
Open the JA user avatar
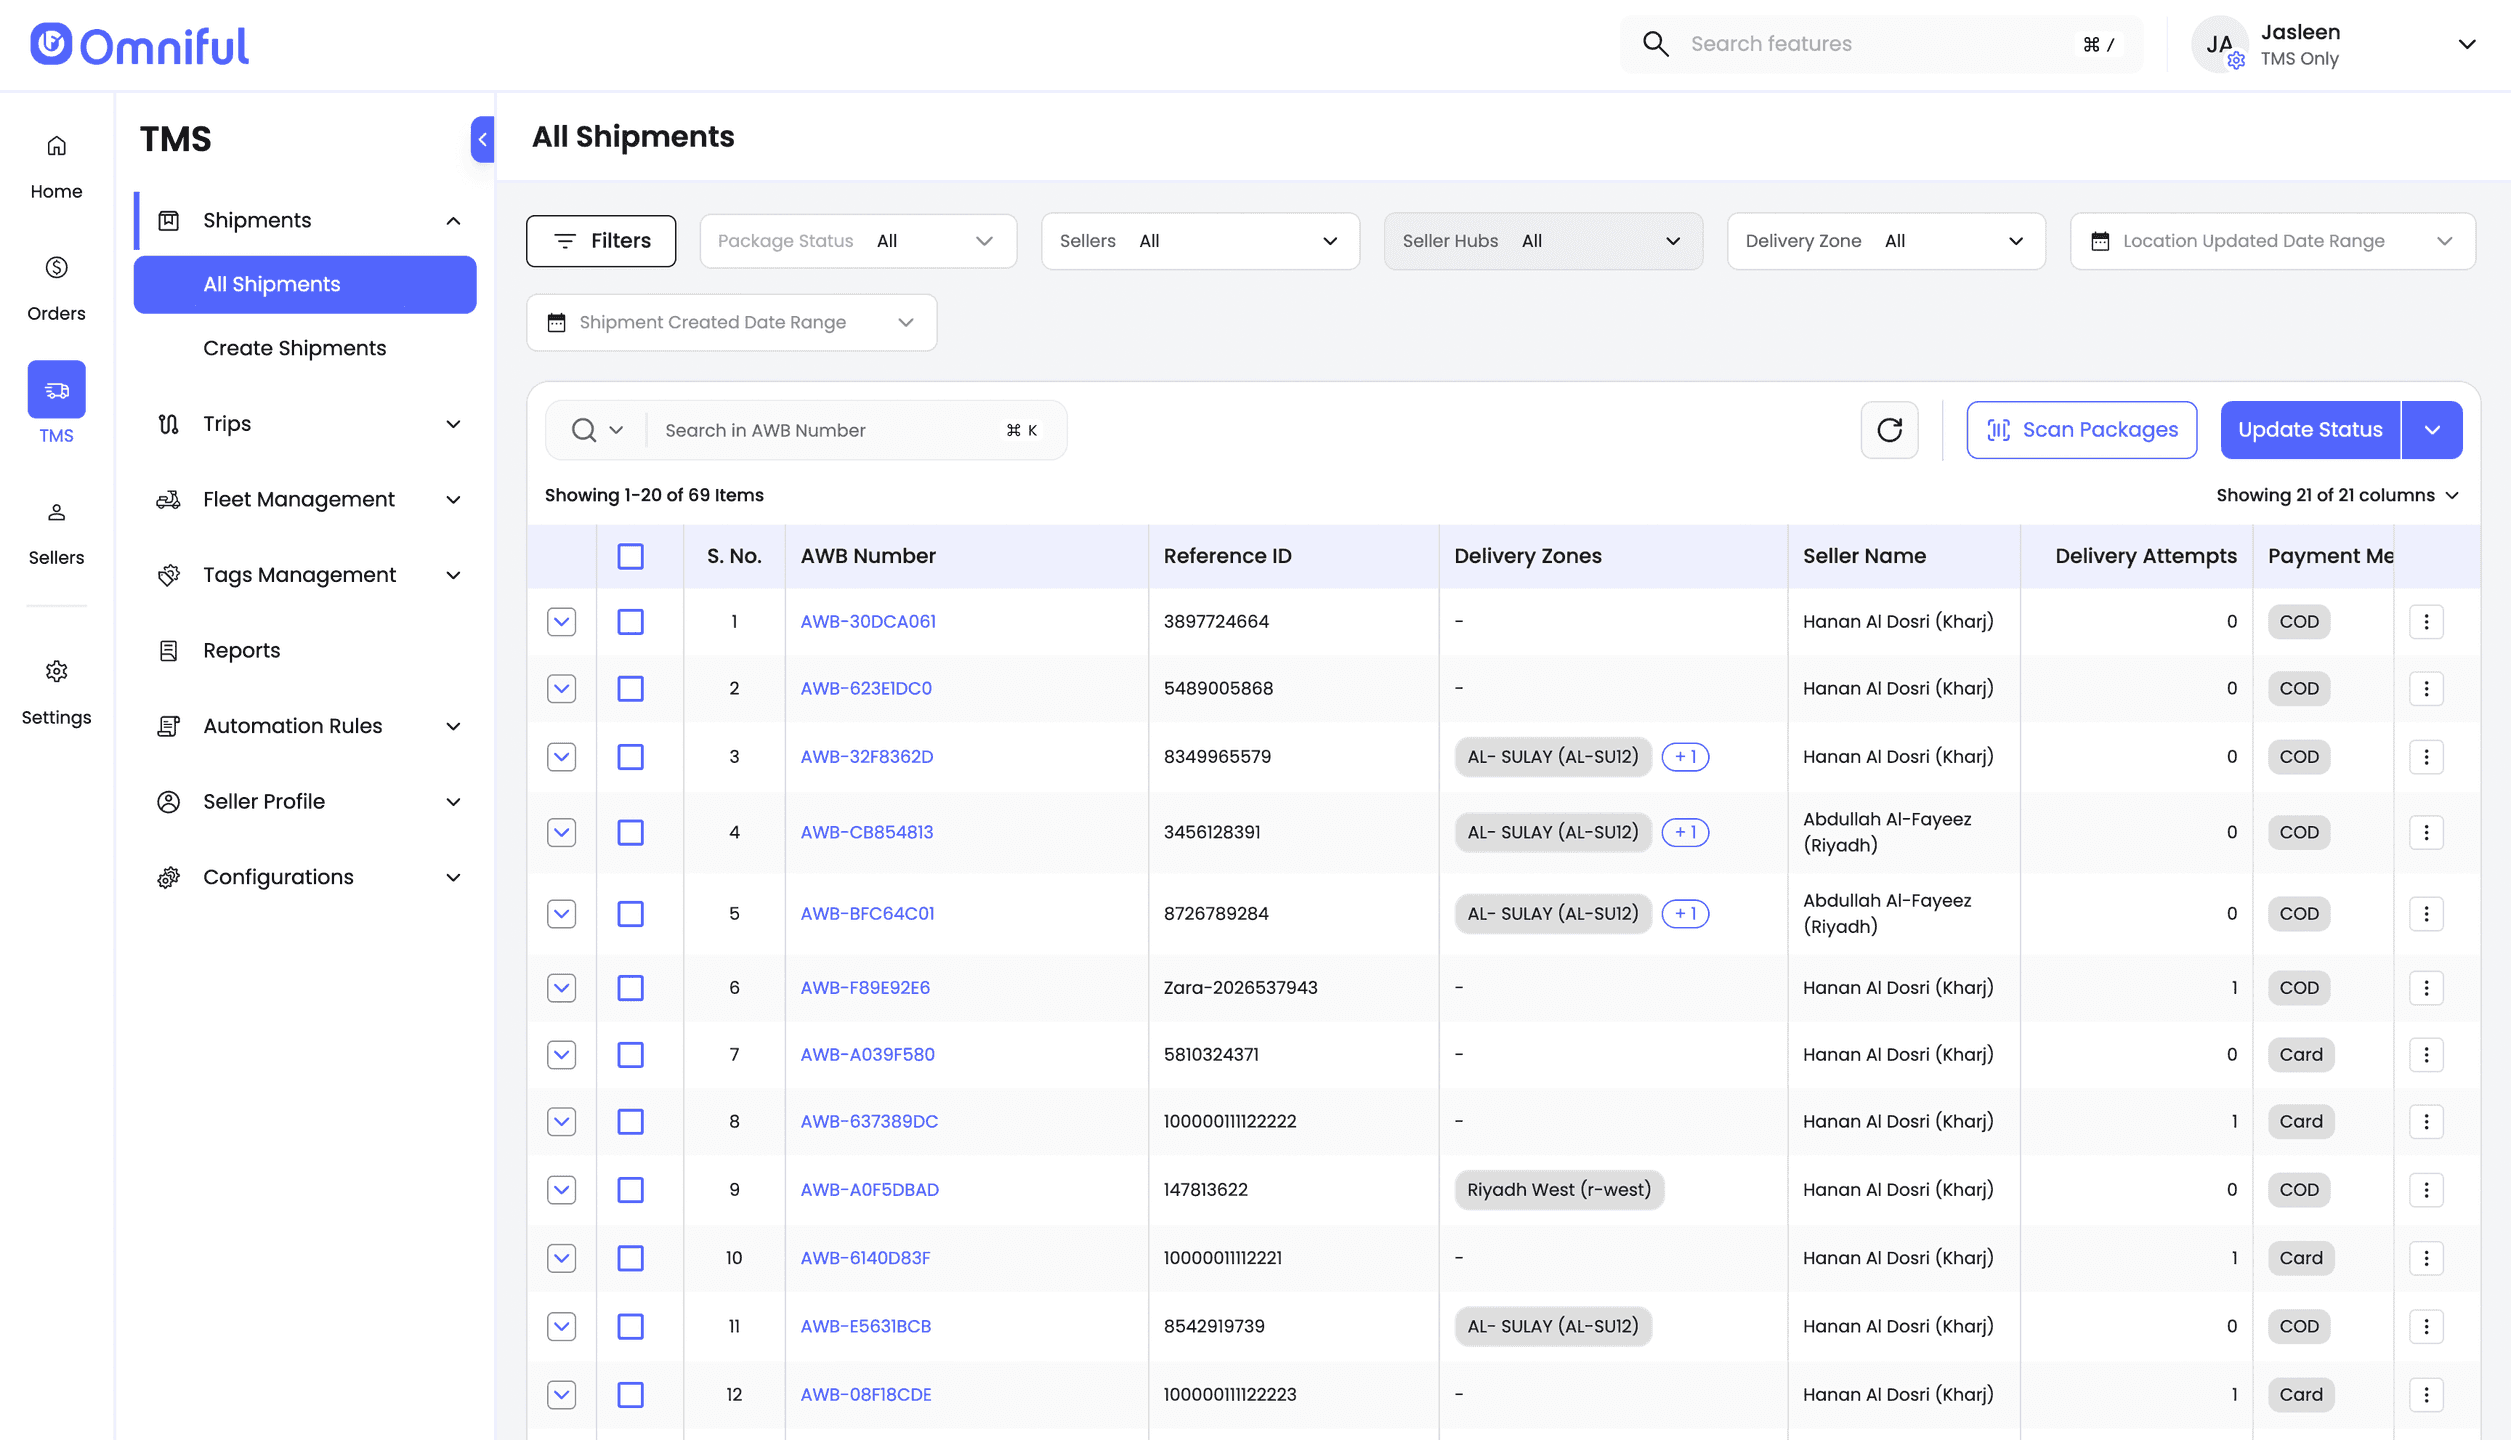click(2219, 44)
